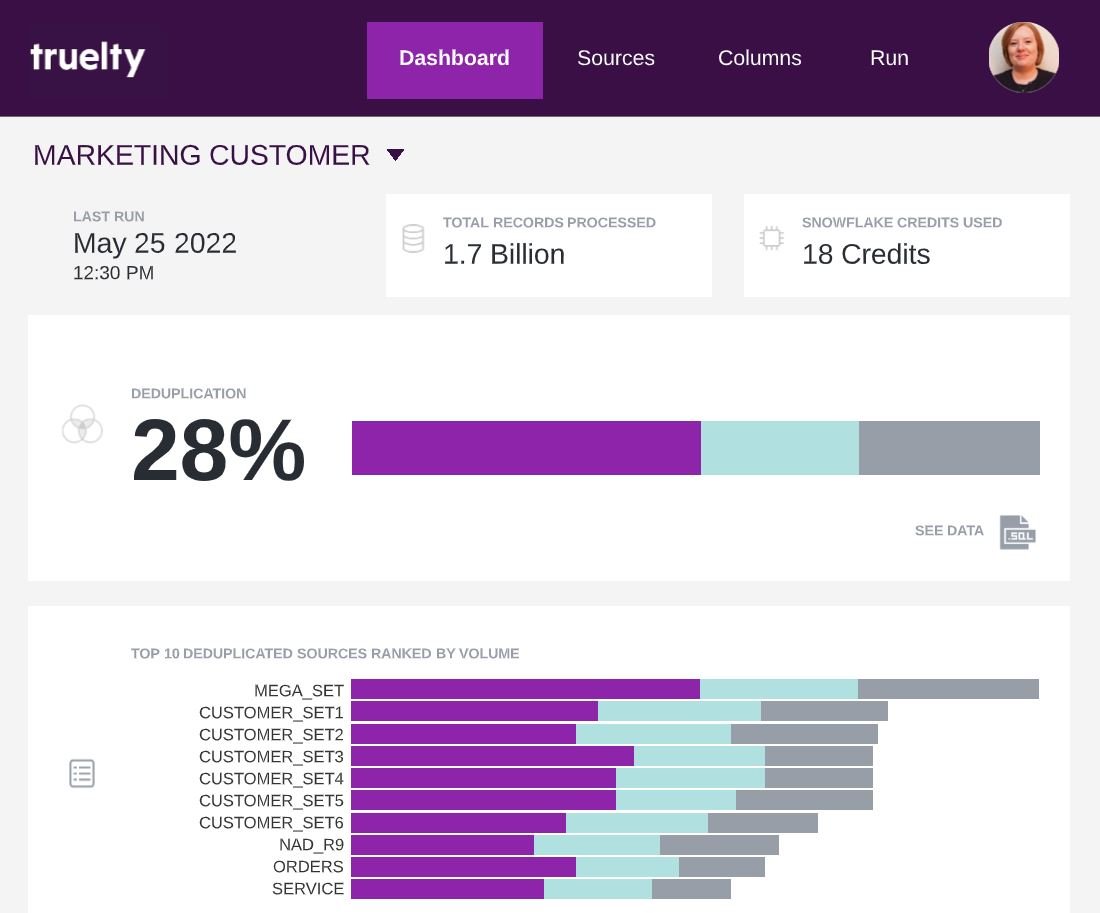1100x913 pixels.
Task: Open the Run menu item
Action: pyautogui.click(x=888, y=58)
